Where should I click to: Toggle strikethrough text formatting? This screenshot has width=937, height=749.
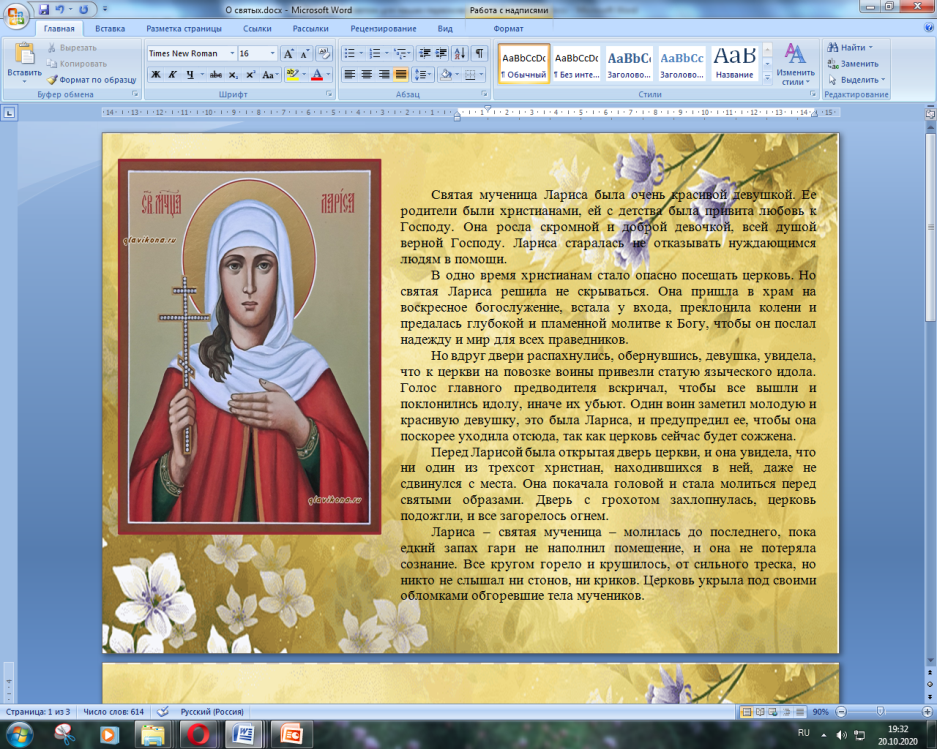point(216,75)
